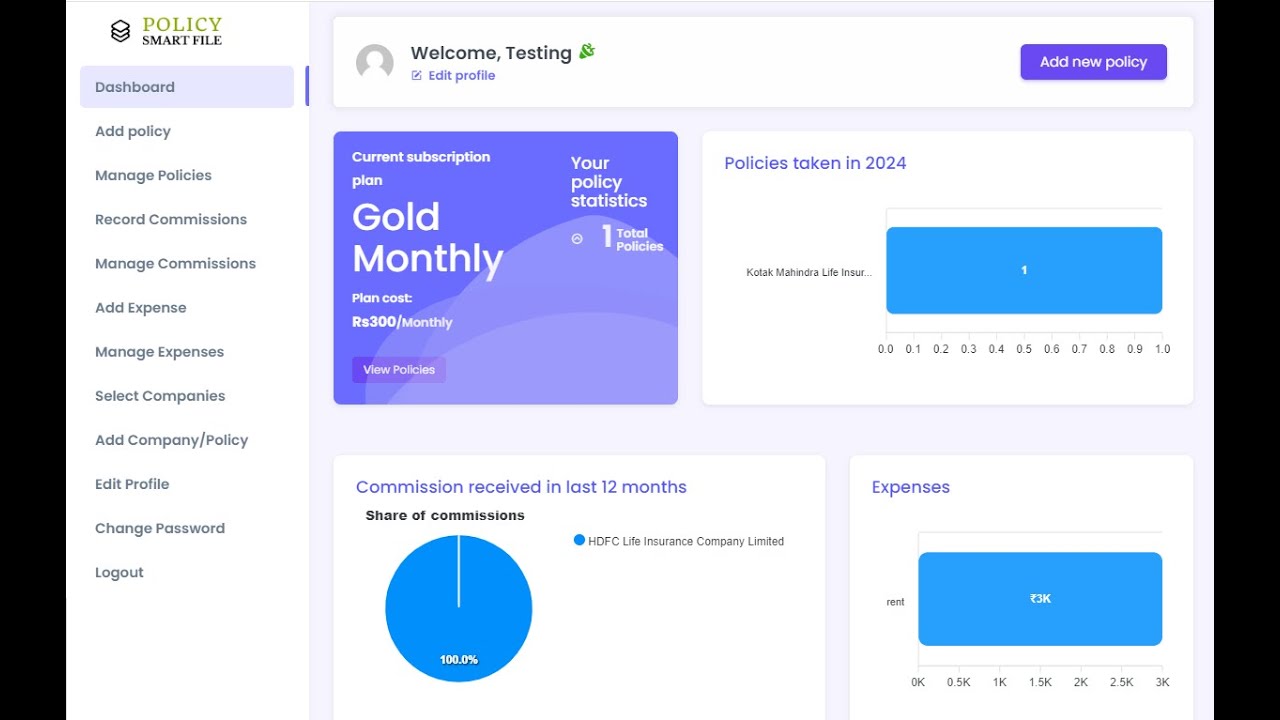
Task: Click Logout in the sidebar
Action: (x=119, y=572)
